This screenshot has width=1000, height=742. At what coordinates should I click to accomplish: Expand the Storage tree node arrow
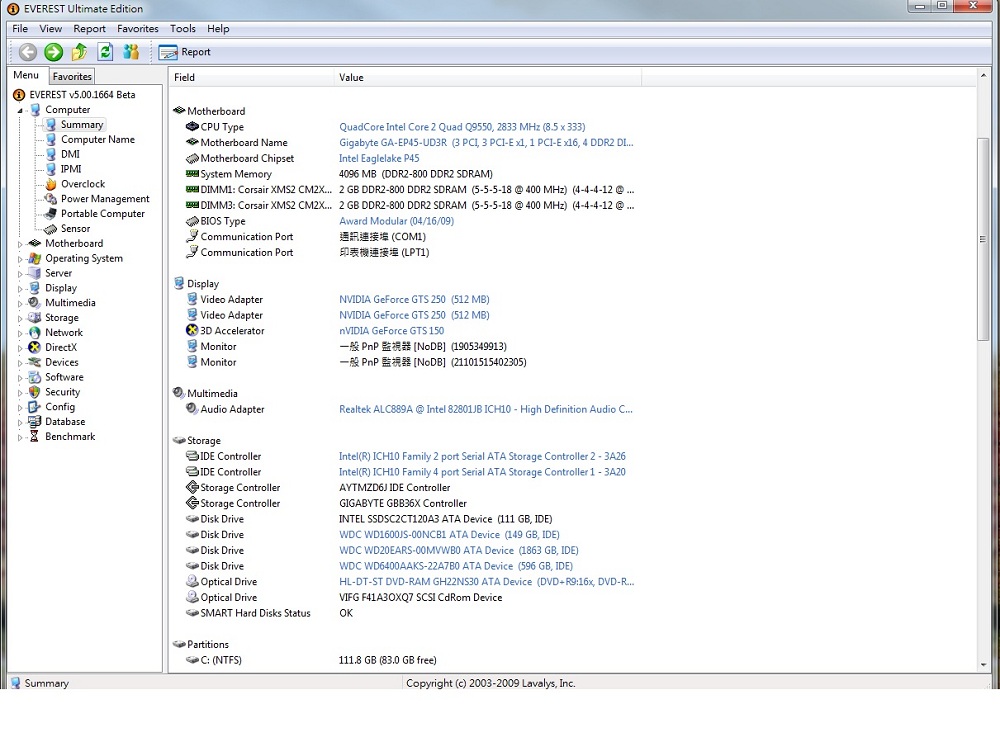20,318
